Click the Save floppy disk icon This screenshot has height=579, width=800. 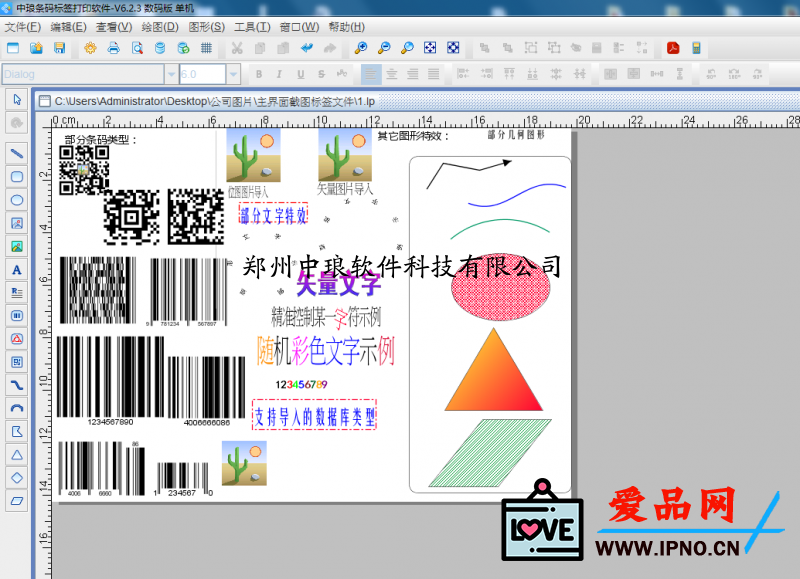tap(60, 48)
